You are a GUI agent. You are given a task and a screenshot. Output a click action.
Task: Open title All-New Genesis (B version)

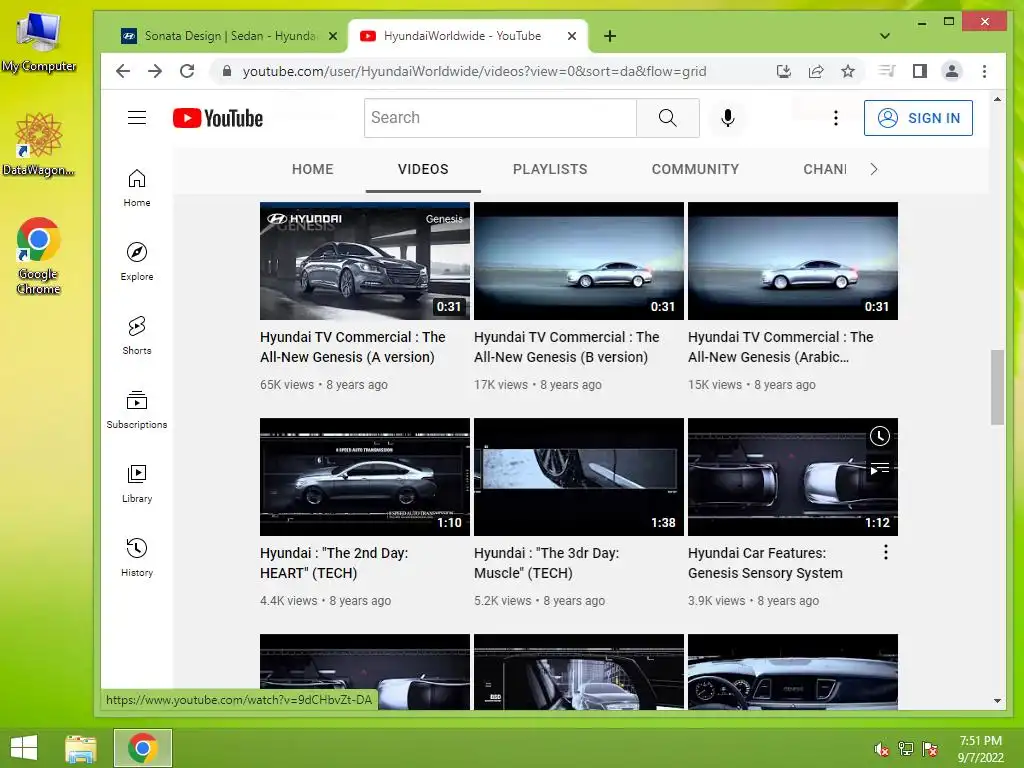coord(567,347)
